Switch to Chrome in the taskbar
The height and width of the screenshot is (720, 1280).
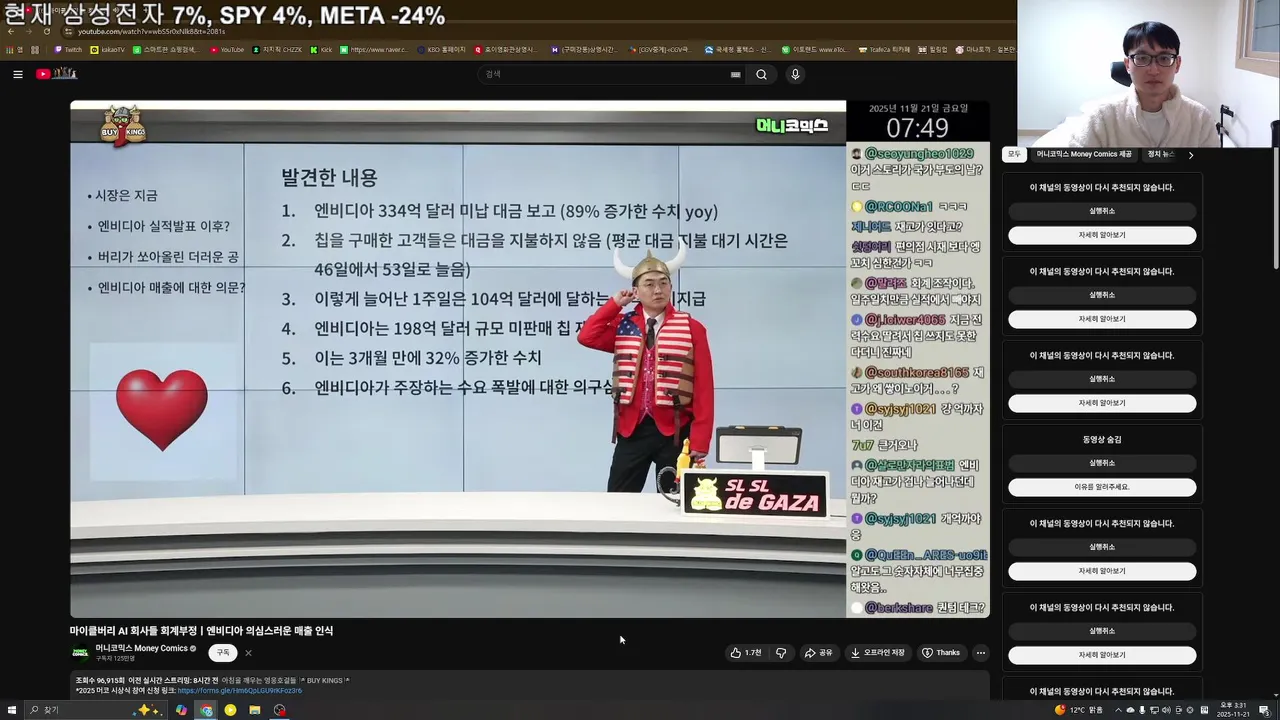click(206, 710)
